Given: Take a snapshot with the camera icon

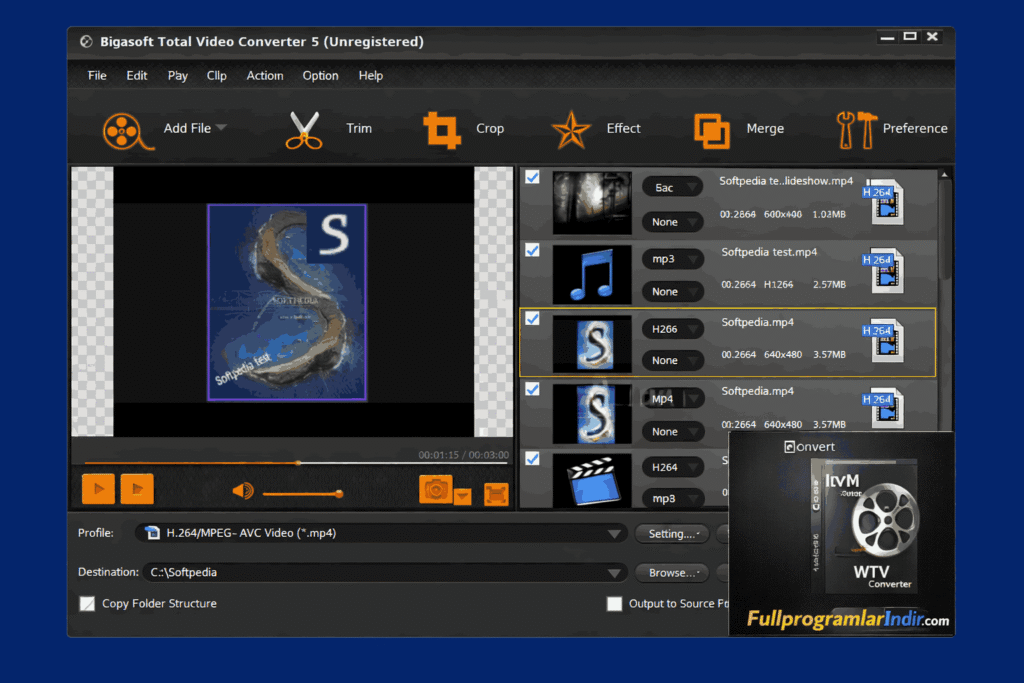Looking at the screenshot, I should 434,489.
